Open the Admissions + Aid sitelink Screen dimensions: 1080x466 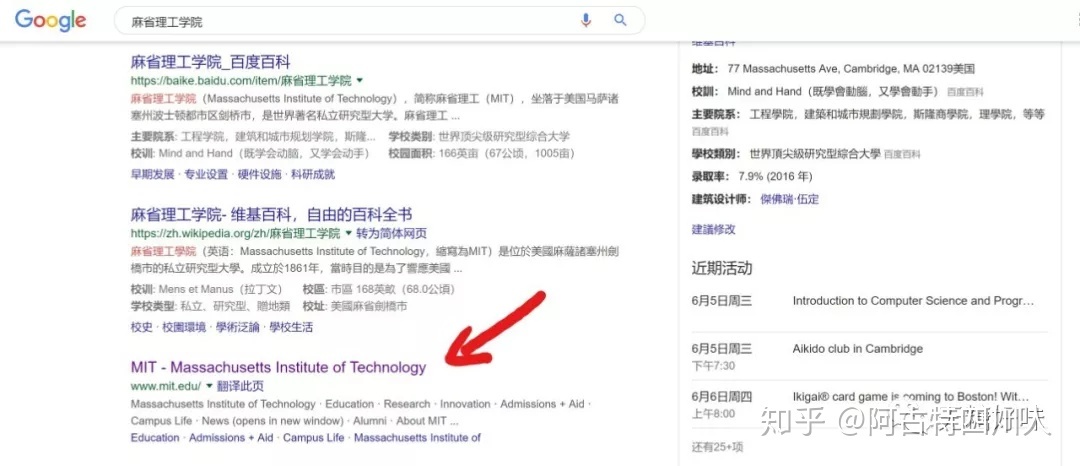231,438
